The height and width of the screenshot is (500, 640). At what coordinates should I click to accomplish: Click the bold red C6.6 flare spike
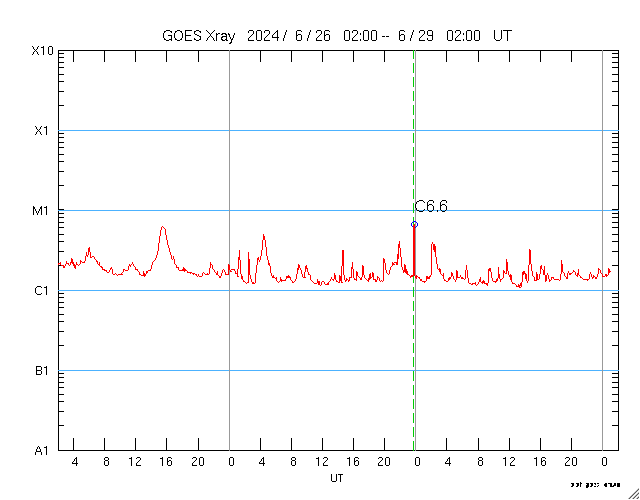(414, 251)
